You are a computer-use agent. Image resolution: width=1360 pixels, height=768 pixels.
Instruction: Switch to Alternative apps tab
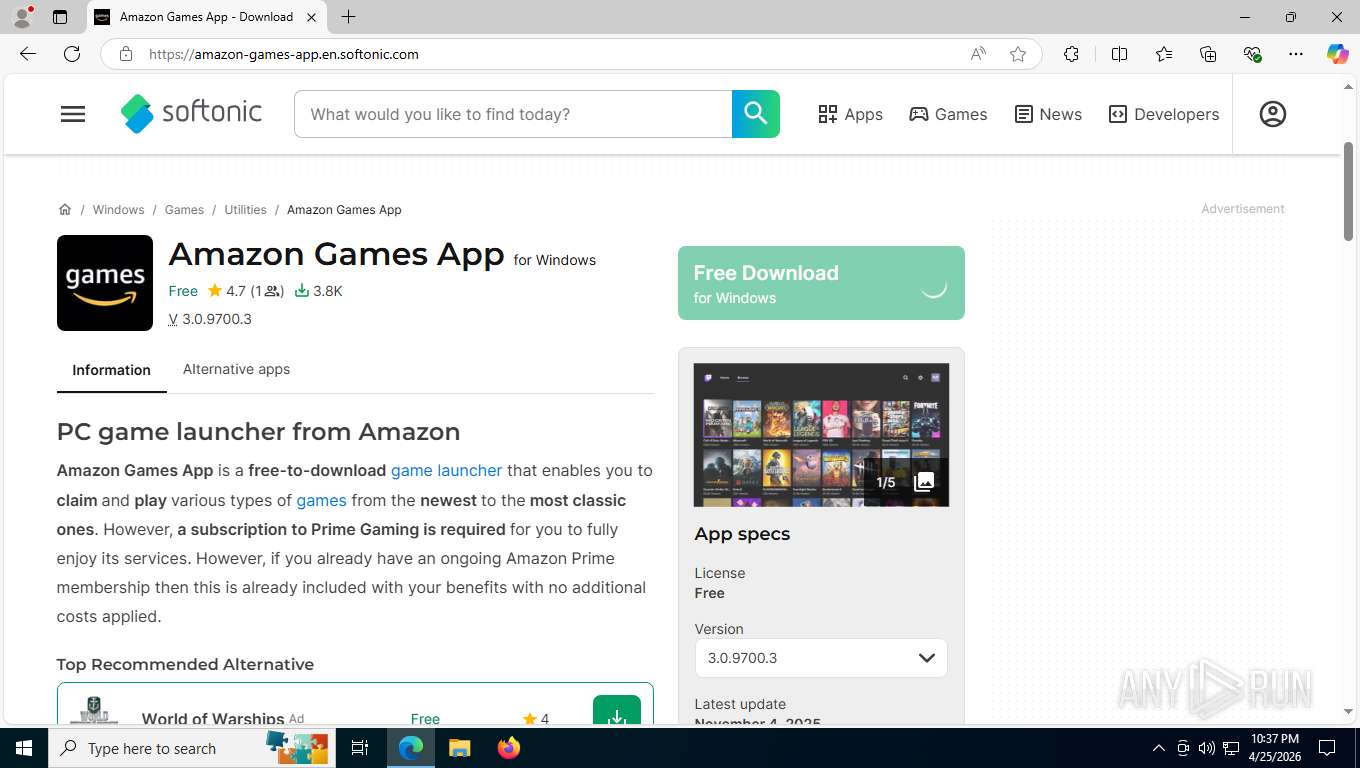click(236, 369)
